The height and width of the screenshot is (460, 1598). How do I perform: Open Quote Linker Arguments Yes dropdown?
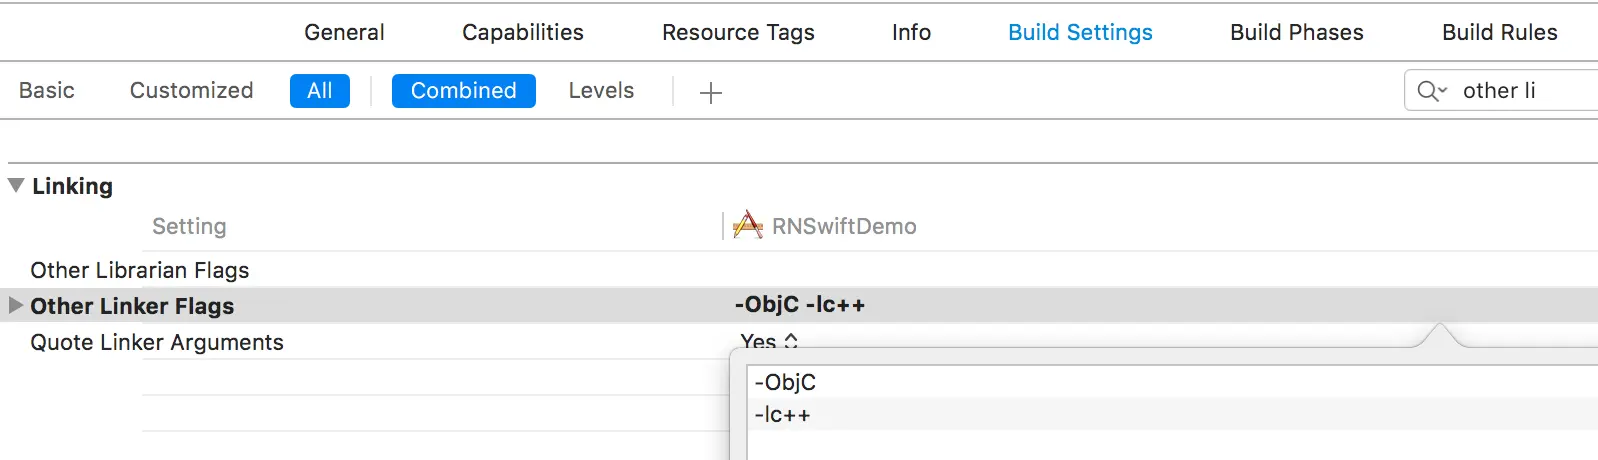click(769, 341)
